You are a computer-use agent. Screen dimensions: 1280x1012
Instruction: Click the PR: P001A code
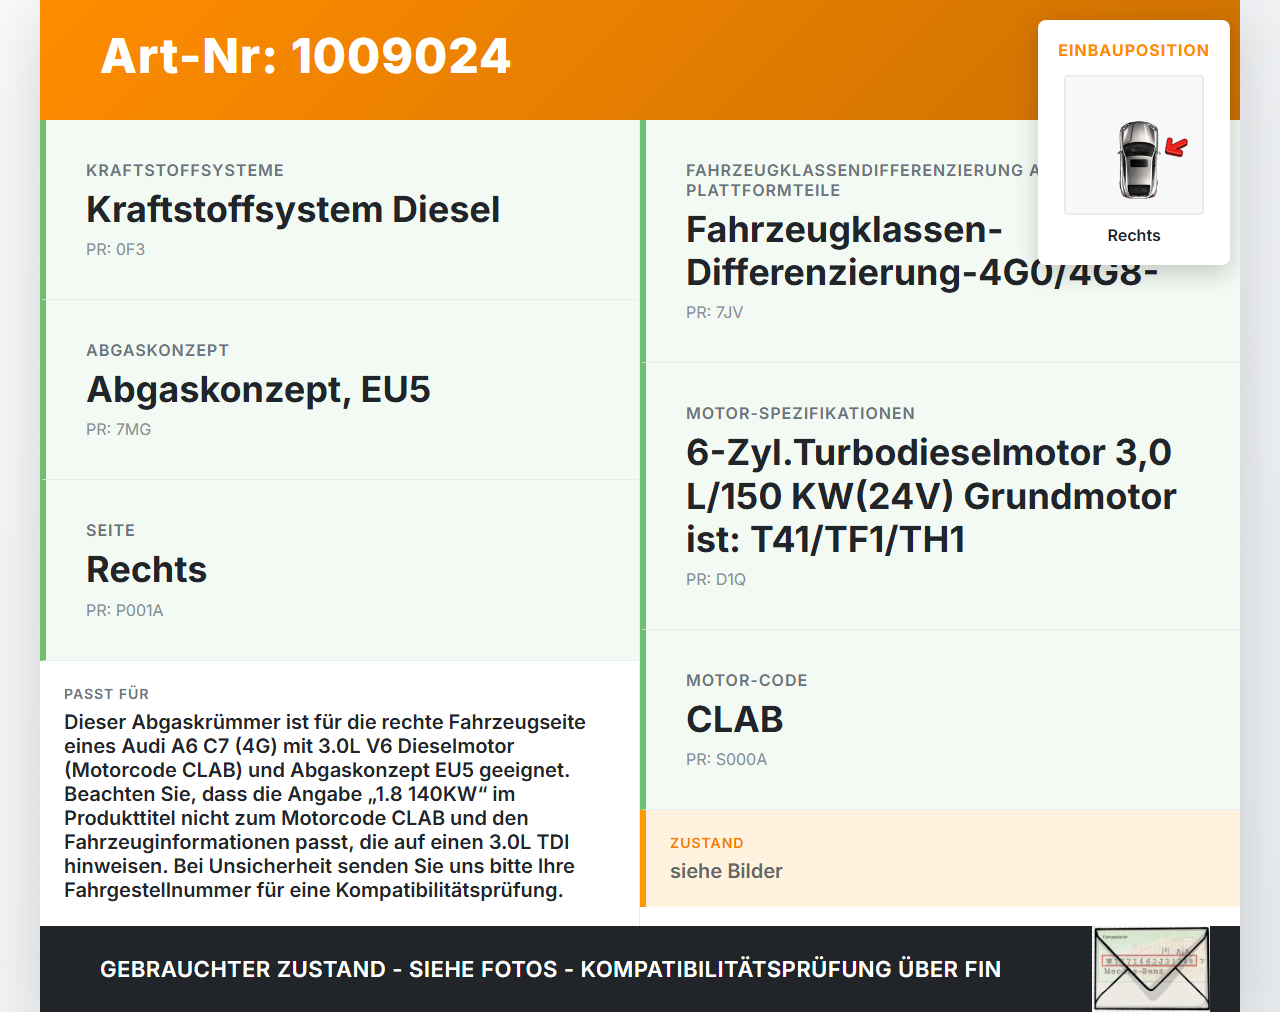pyautogui.click(x=125, y=610)
